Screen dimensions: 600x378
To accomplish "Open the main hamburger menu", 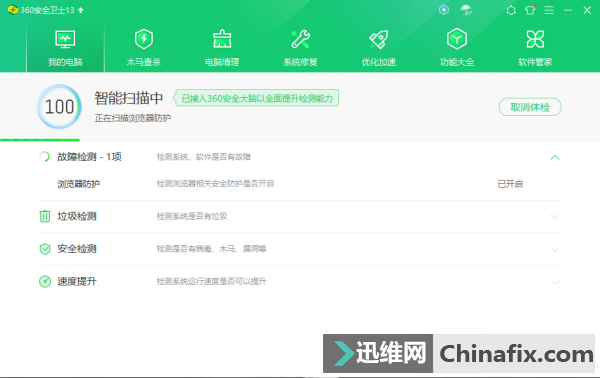I will click(x=549, y=10).
